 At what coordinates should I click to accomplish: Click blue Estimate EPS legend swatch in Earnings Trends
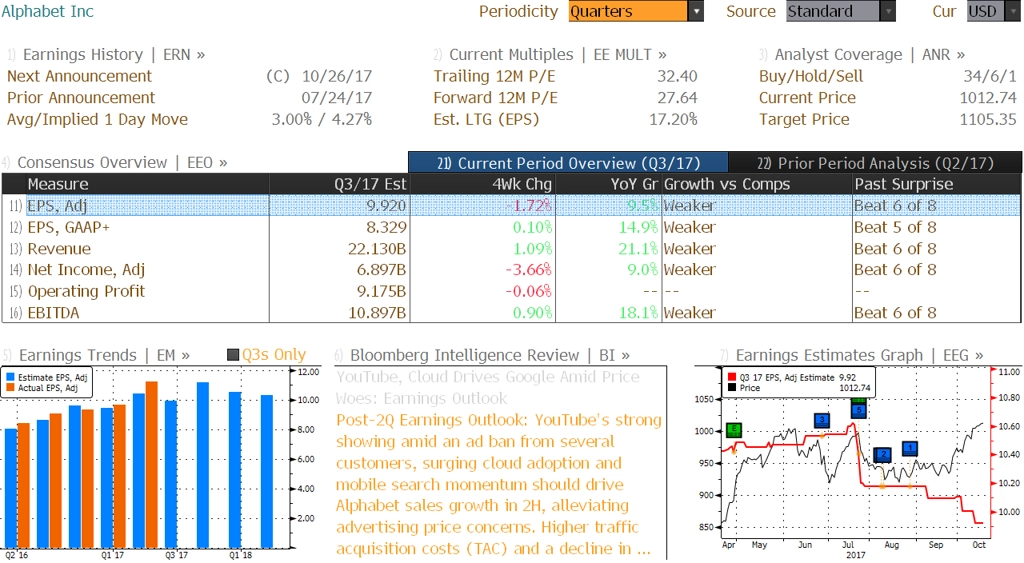[x=10, y=377]
